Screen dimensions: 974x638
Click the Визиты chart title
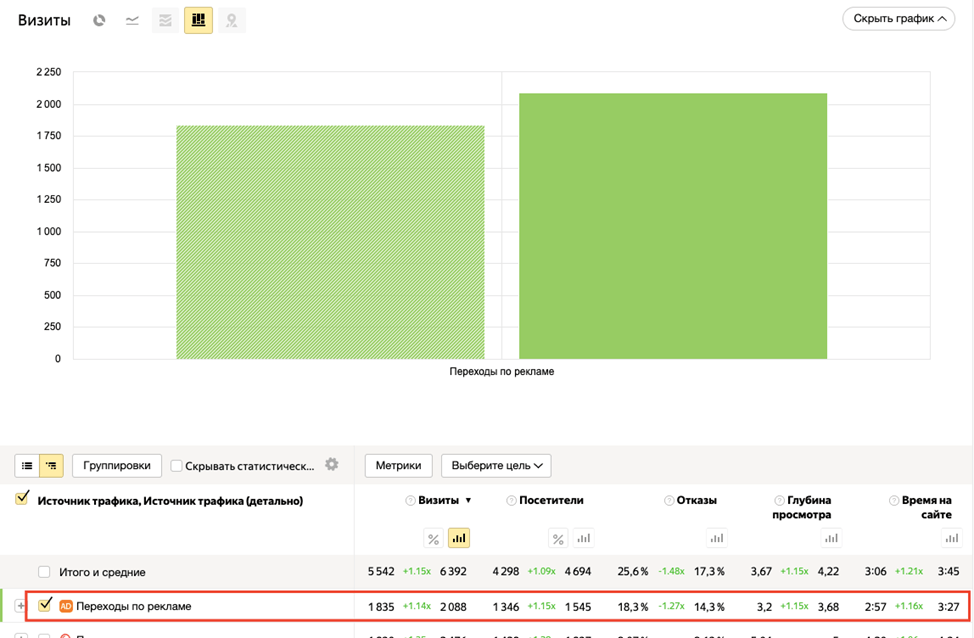[44, 21]
